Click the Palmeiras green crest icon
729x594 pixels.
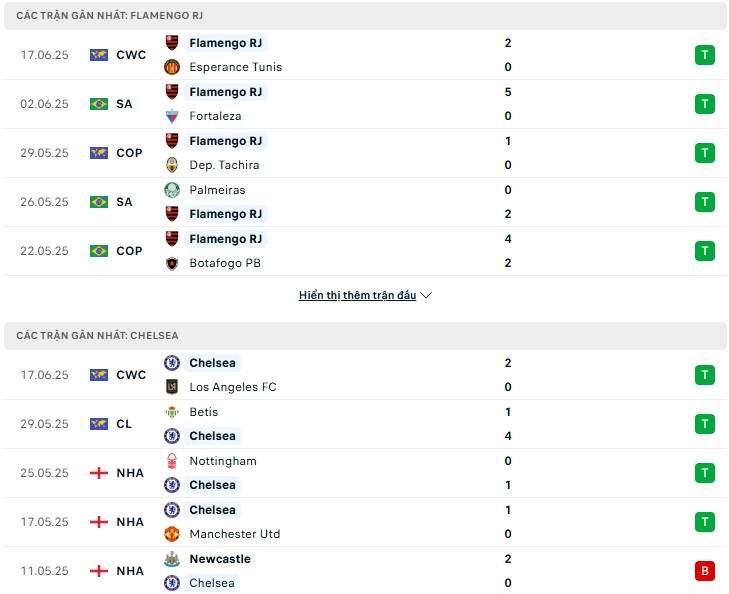click(172, 190)
